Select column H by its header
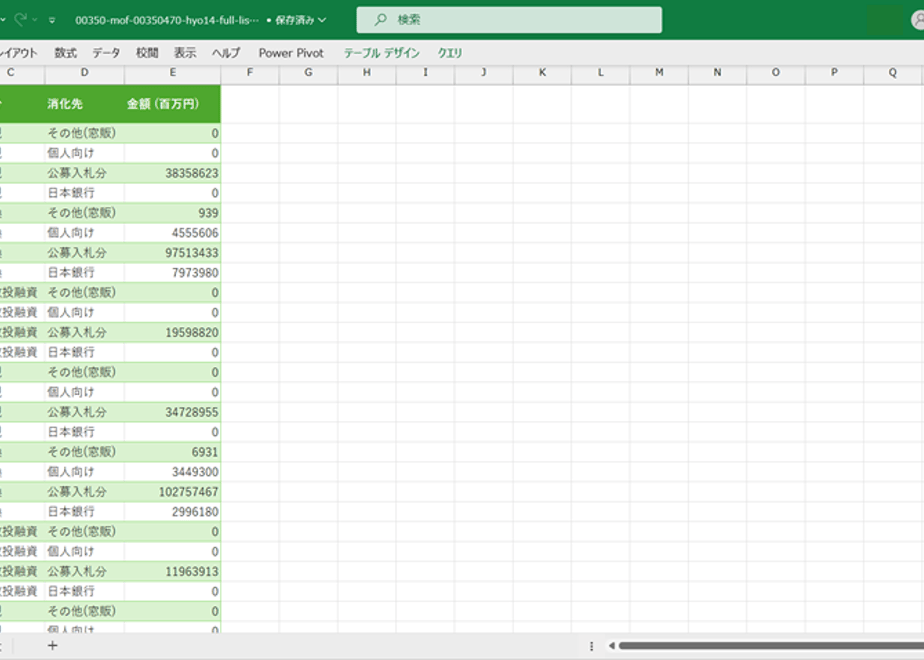The image size is (924, 660). (x=367, y=72)
